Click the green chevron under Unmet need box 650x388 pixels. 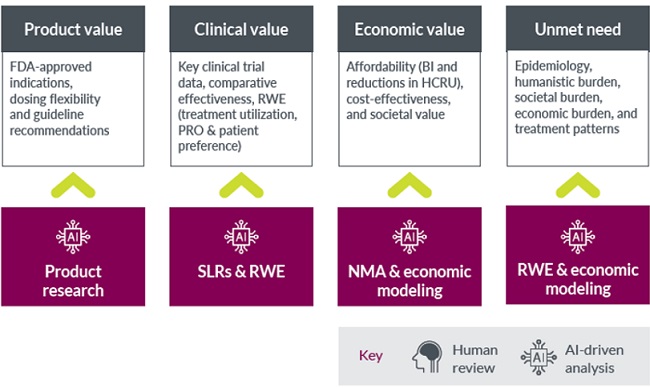click(x=578, y=185)
